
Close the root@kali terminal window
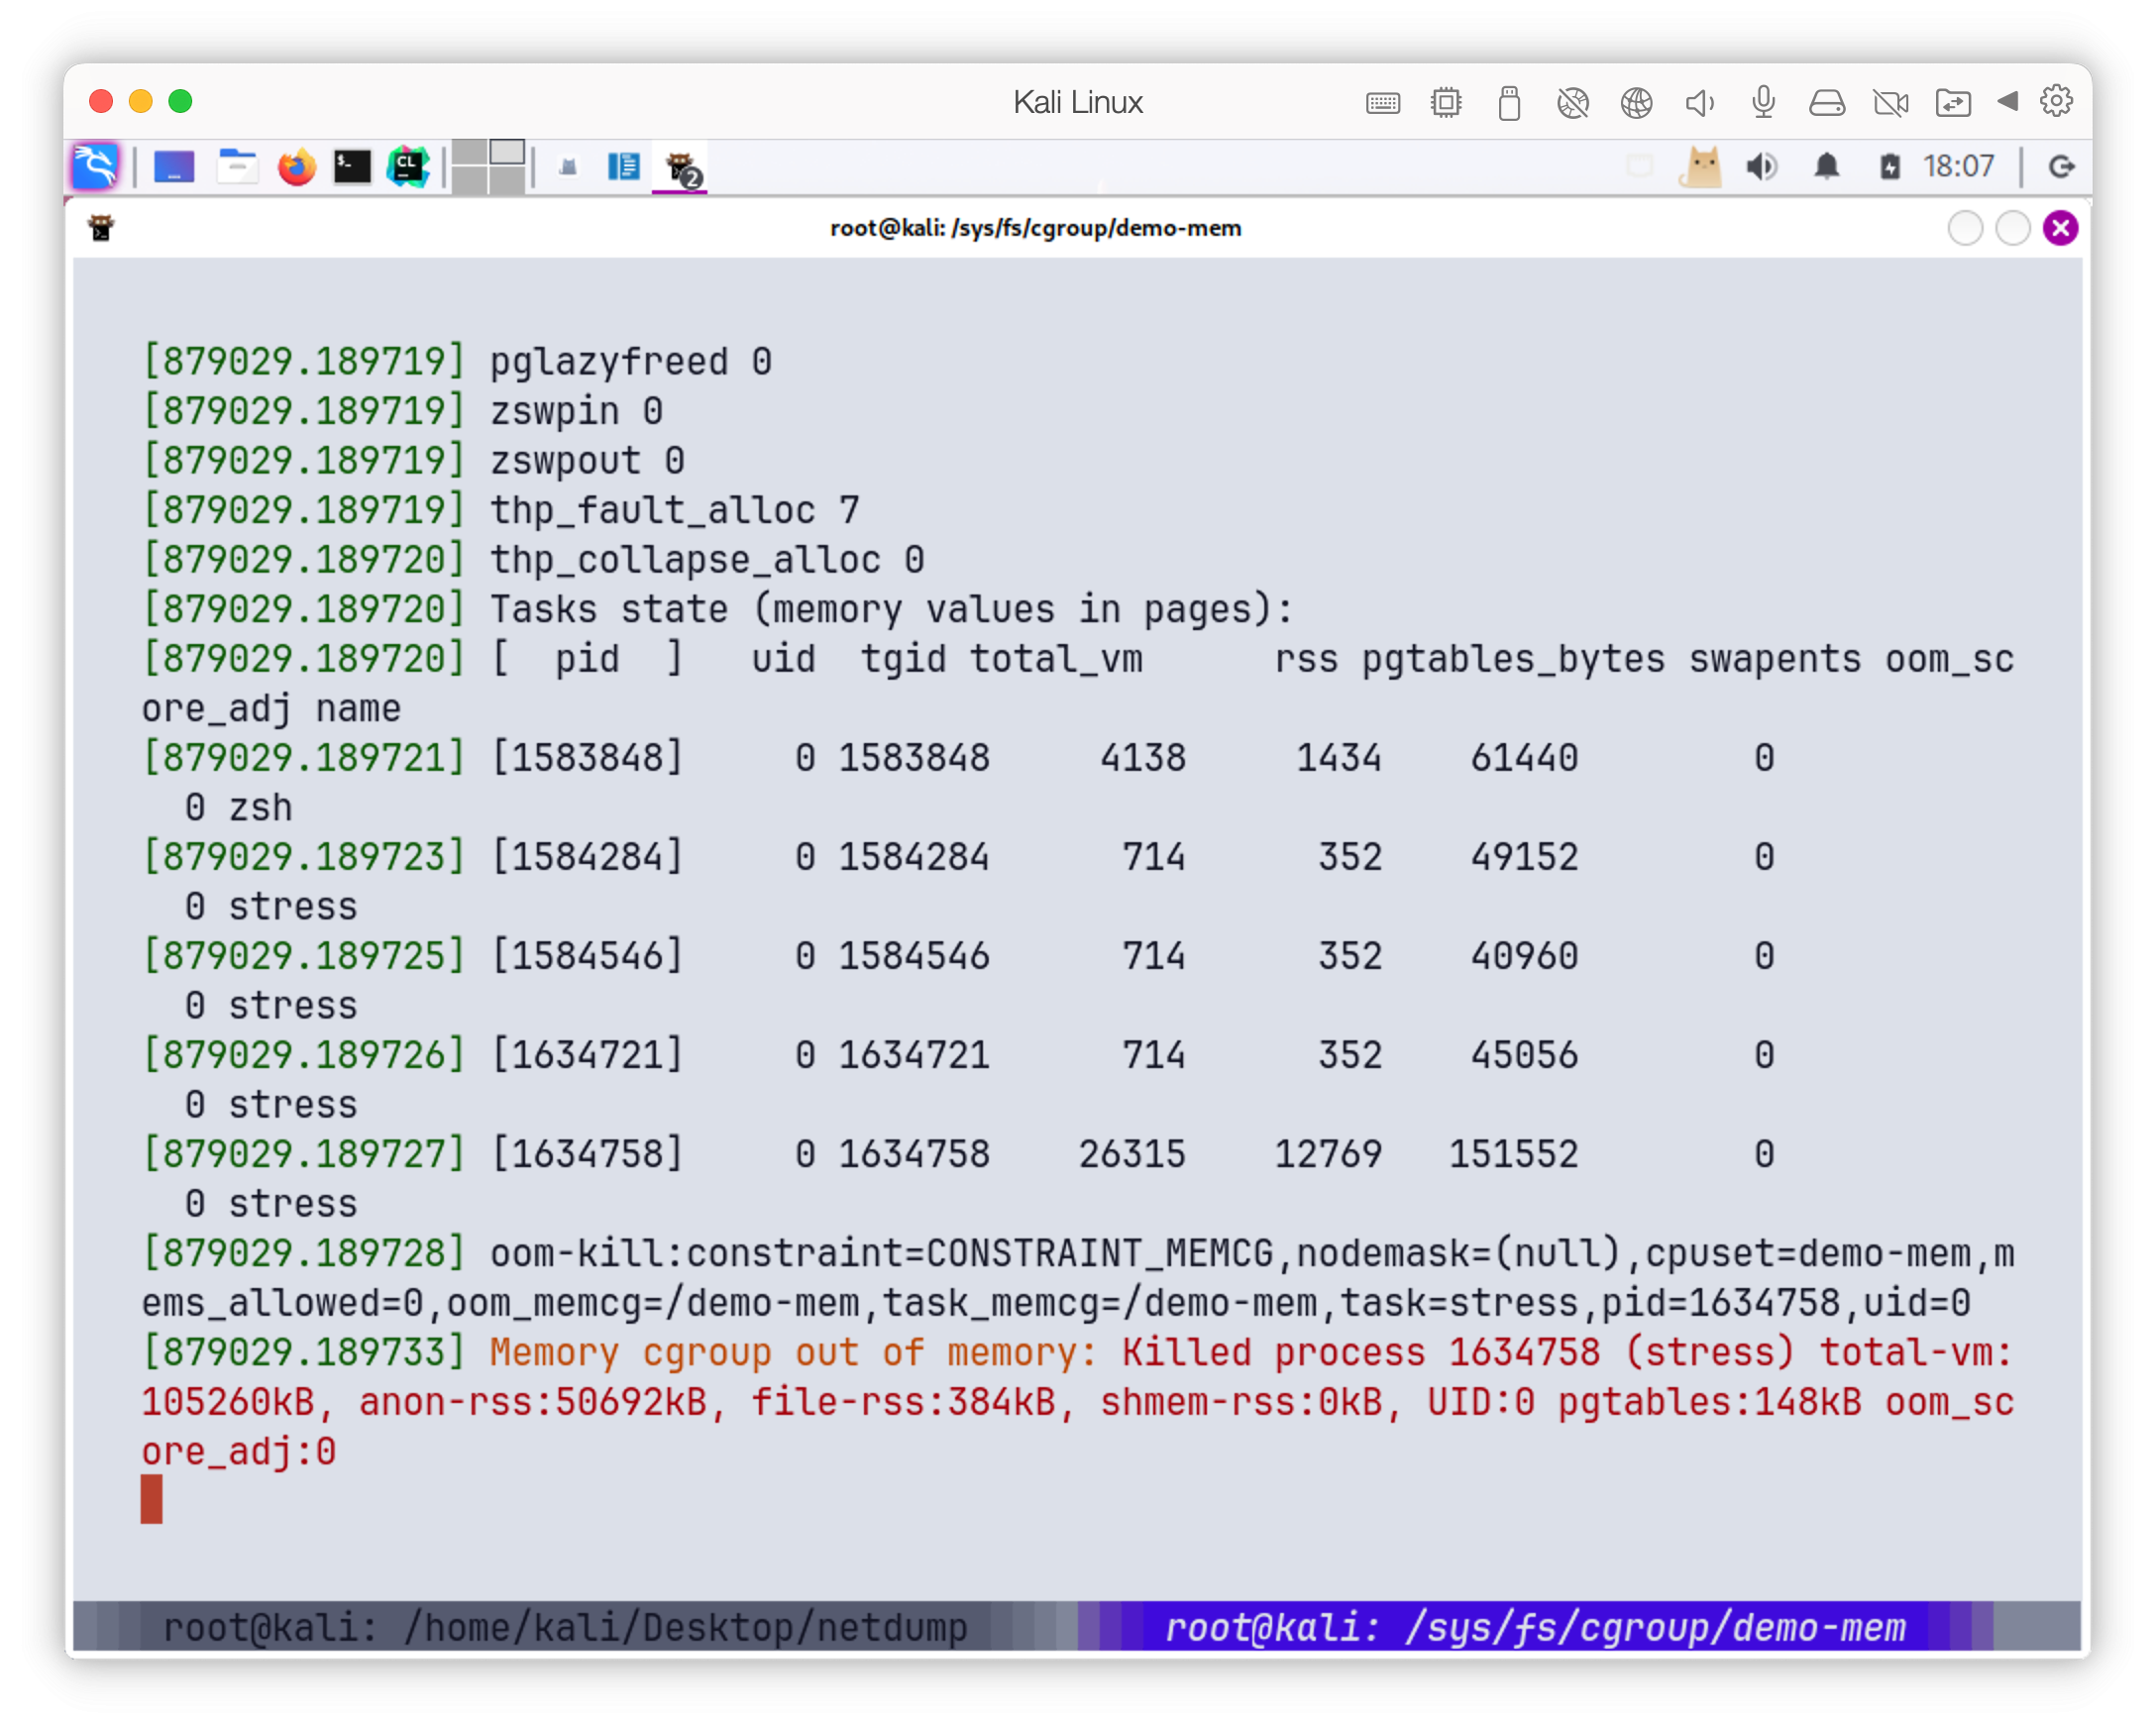point(2061,228)
